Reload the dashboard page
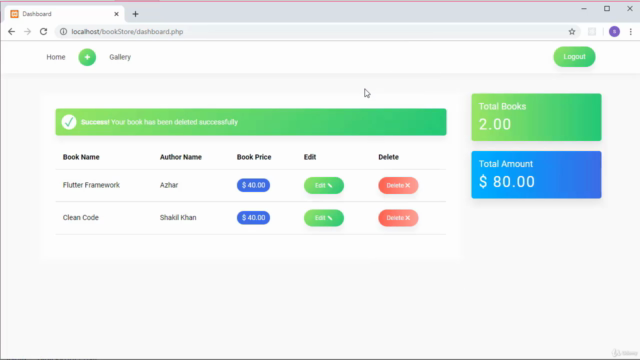The width and height of the screenshot is (640, 360). [43, 31]
